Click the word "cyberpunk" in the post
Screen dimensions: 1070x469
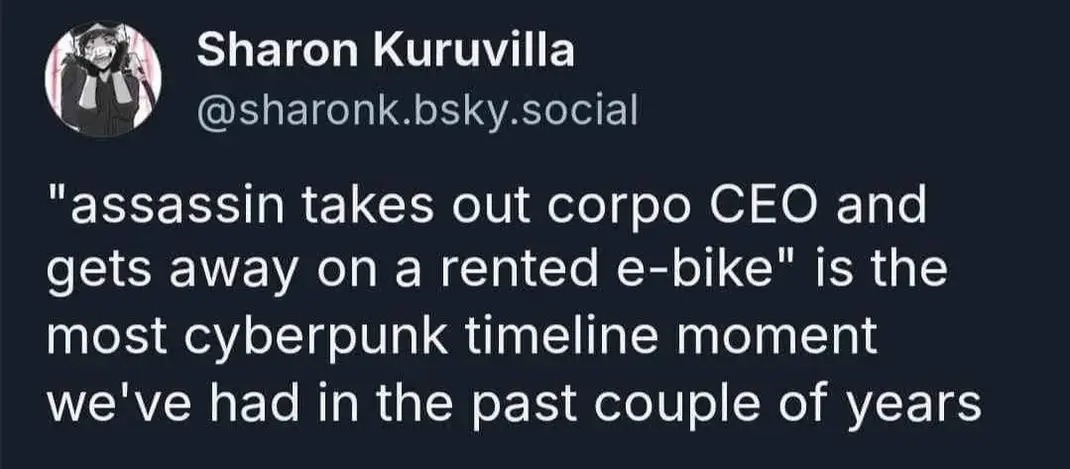click(x=316, y=337)
